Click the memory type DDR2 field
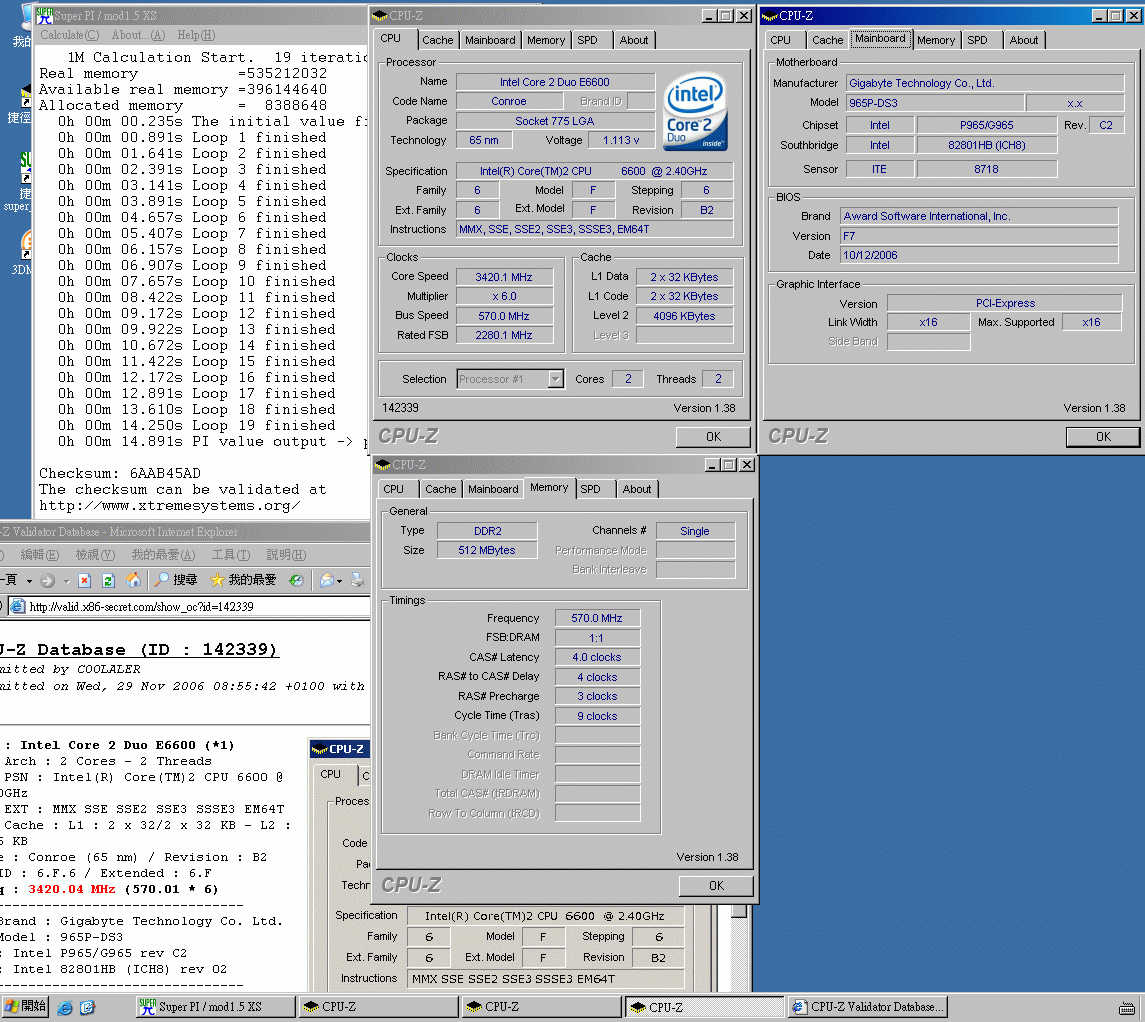Viewport: 1145px width, 1022px height. pos(487,531)
